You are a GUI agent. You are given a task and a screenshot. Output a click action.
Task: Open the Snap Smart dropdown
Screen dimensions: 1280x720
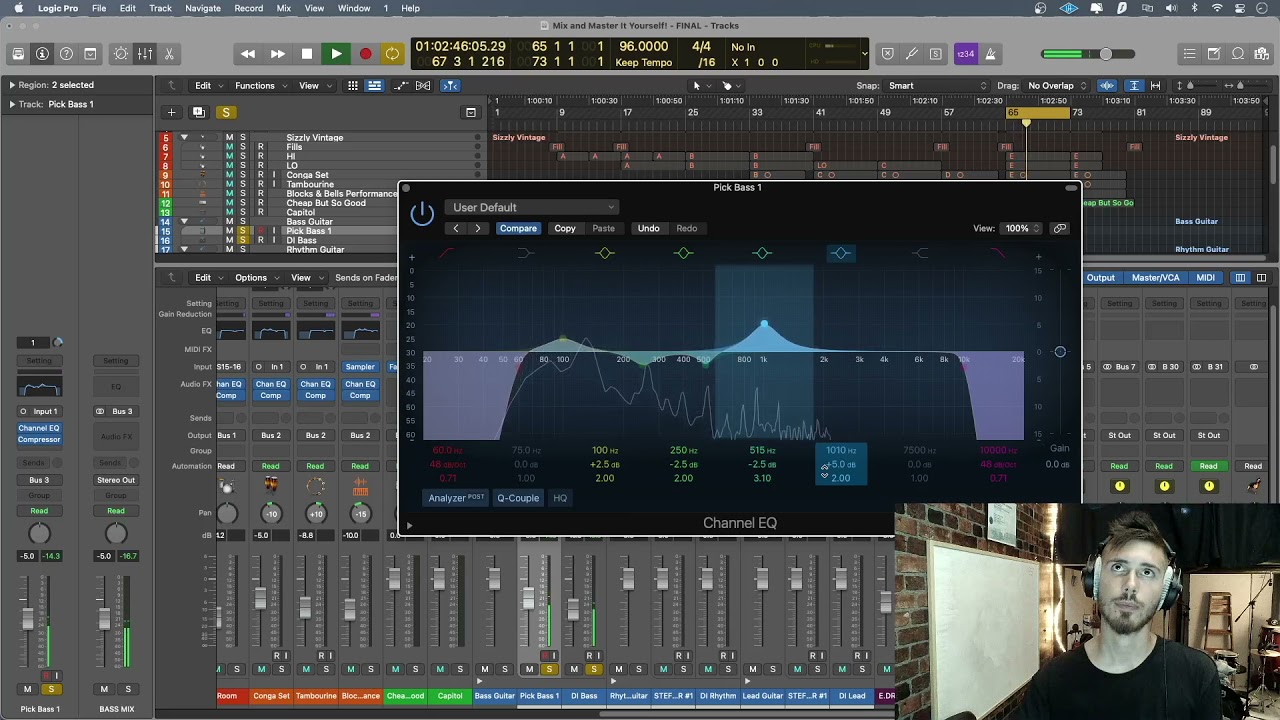click(x=935, y=86)
